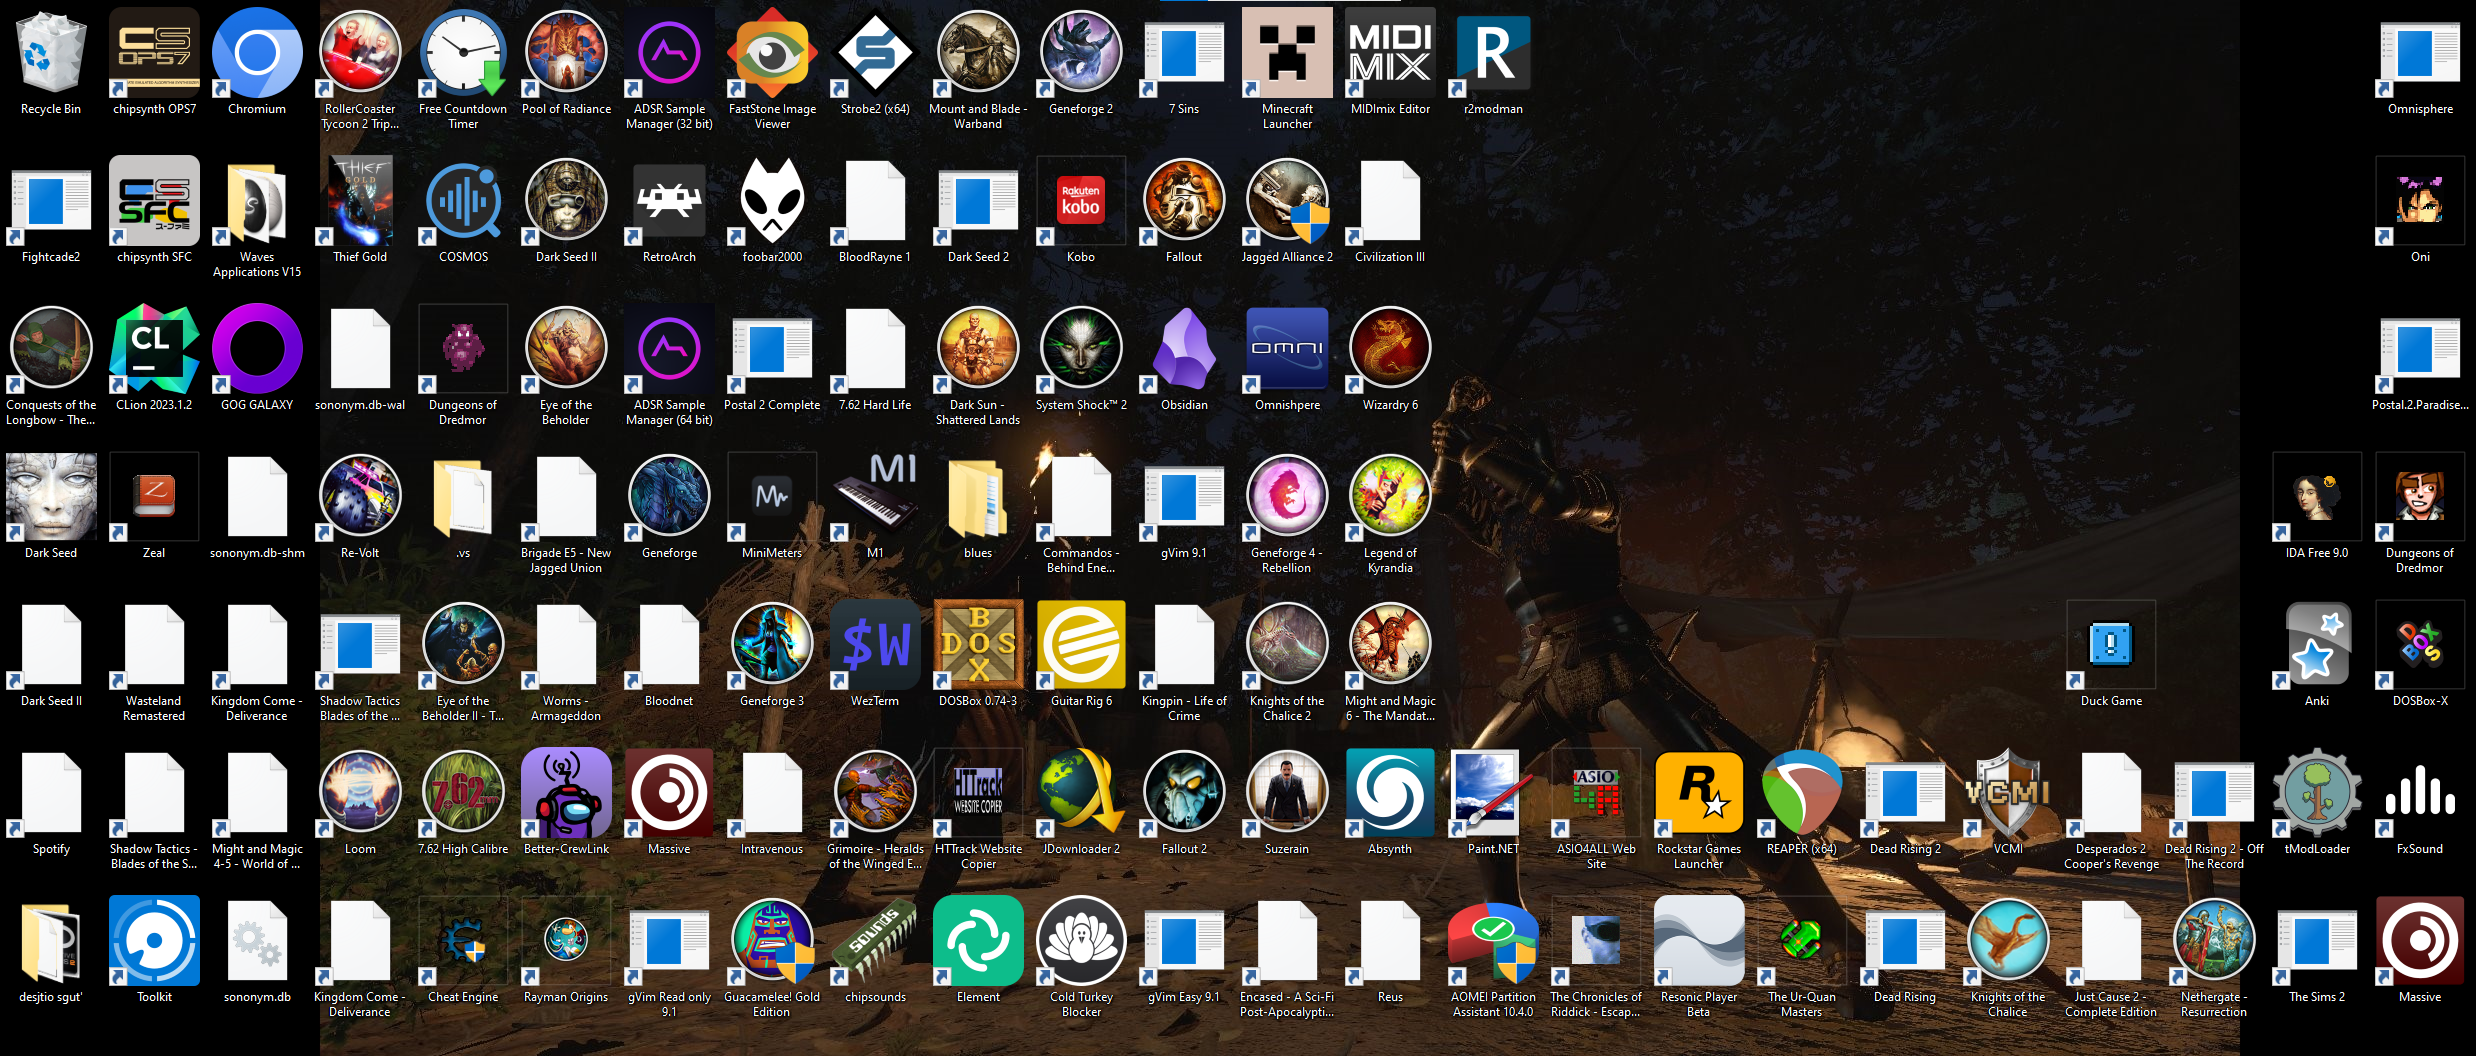The image size is (2476, 1056).
Task: Open the MIDImix Editor shortcut
Action: point(1390,53)
